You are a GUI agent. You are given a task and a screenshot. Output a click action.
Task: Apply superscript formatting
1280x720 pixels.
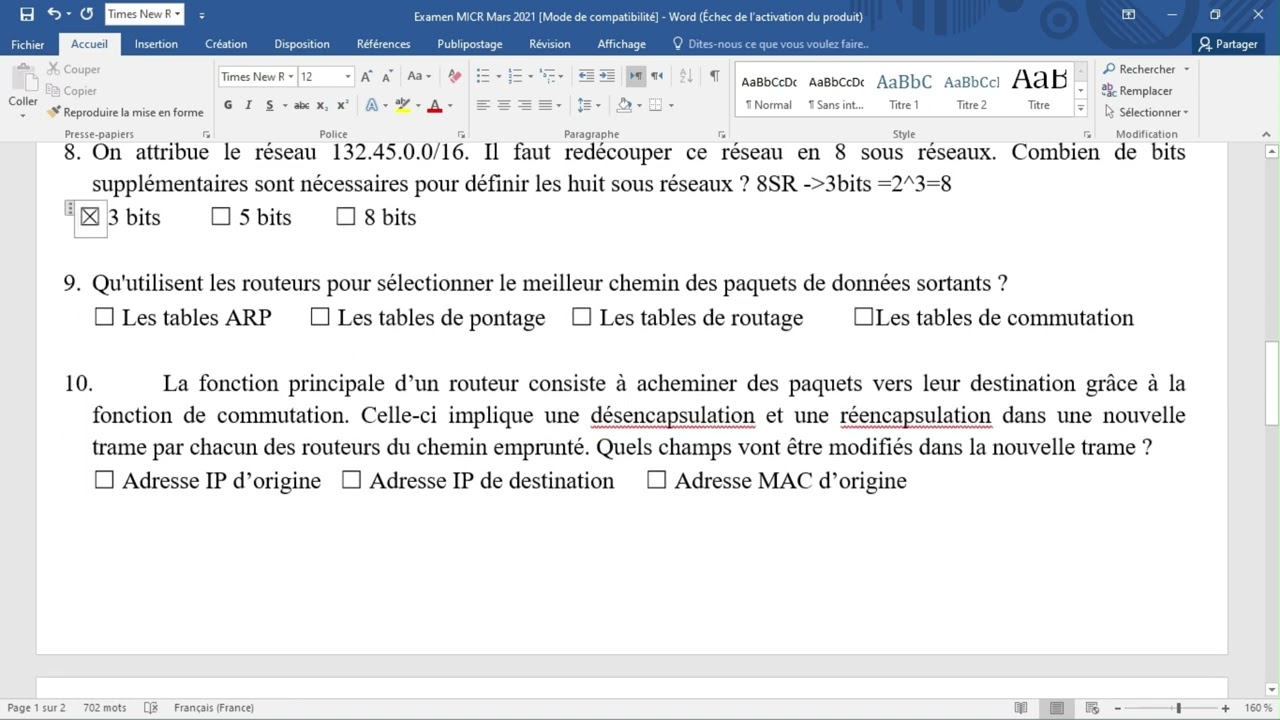(x=342, y=105)
